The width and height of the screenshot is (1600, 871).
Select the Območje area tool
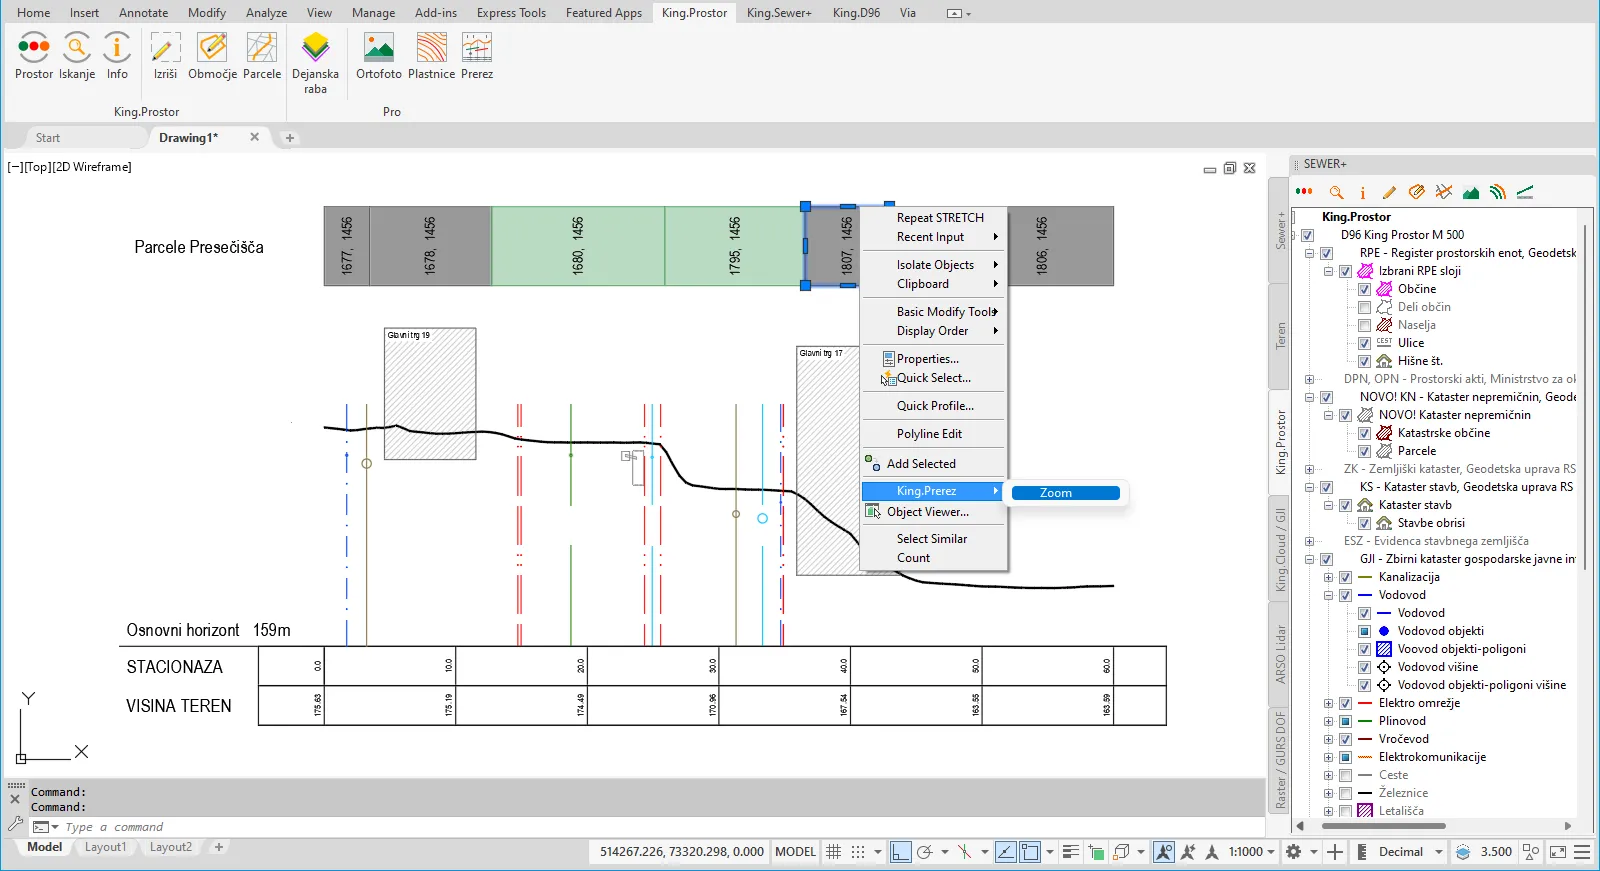pos(212,48)
